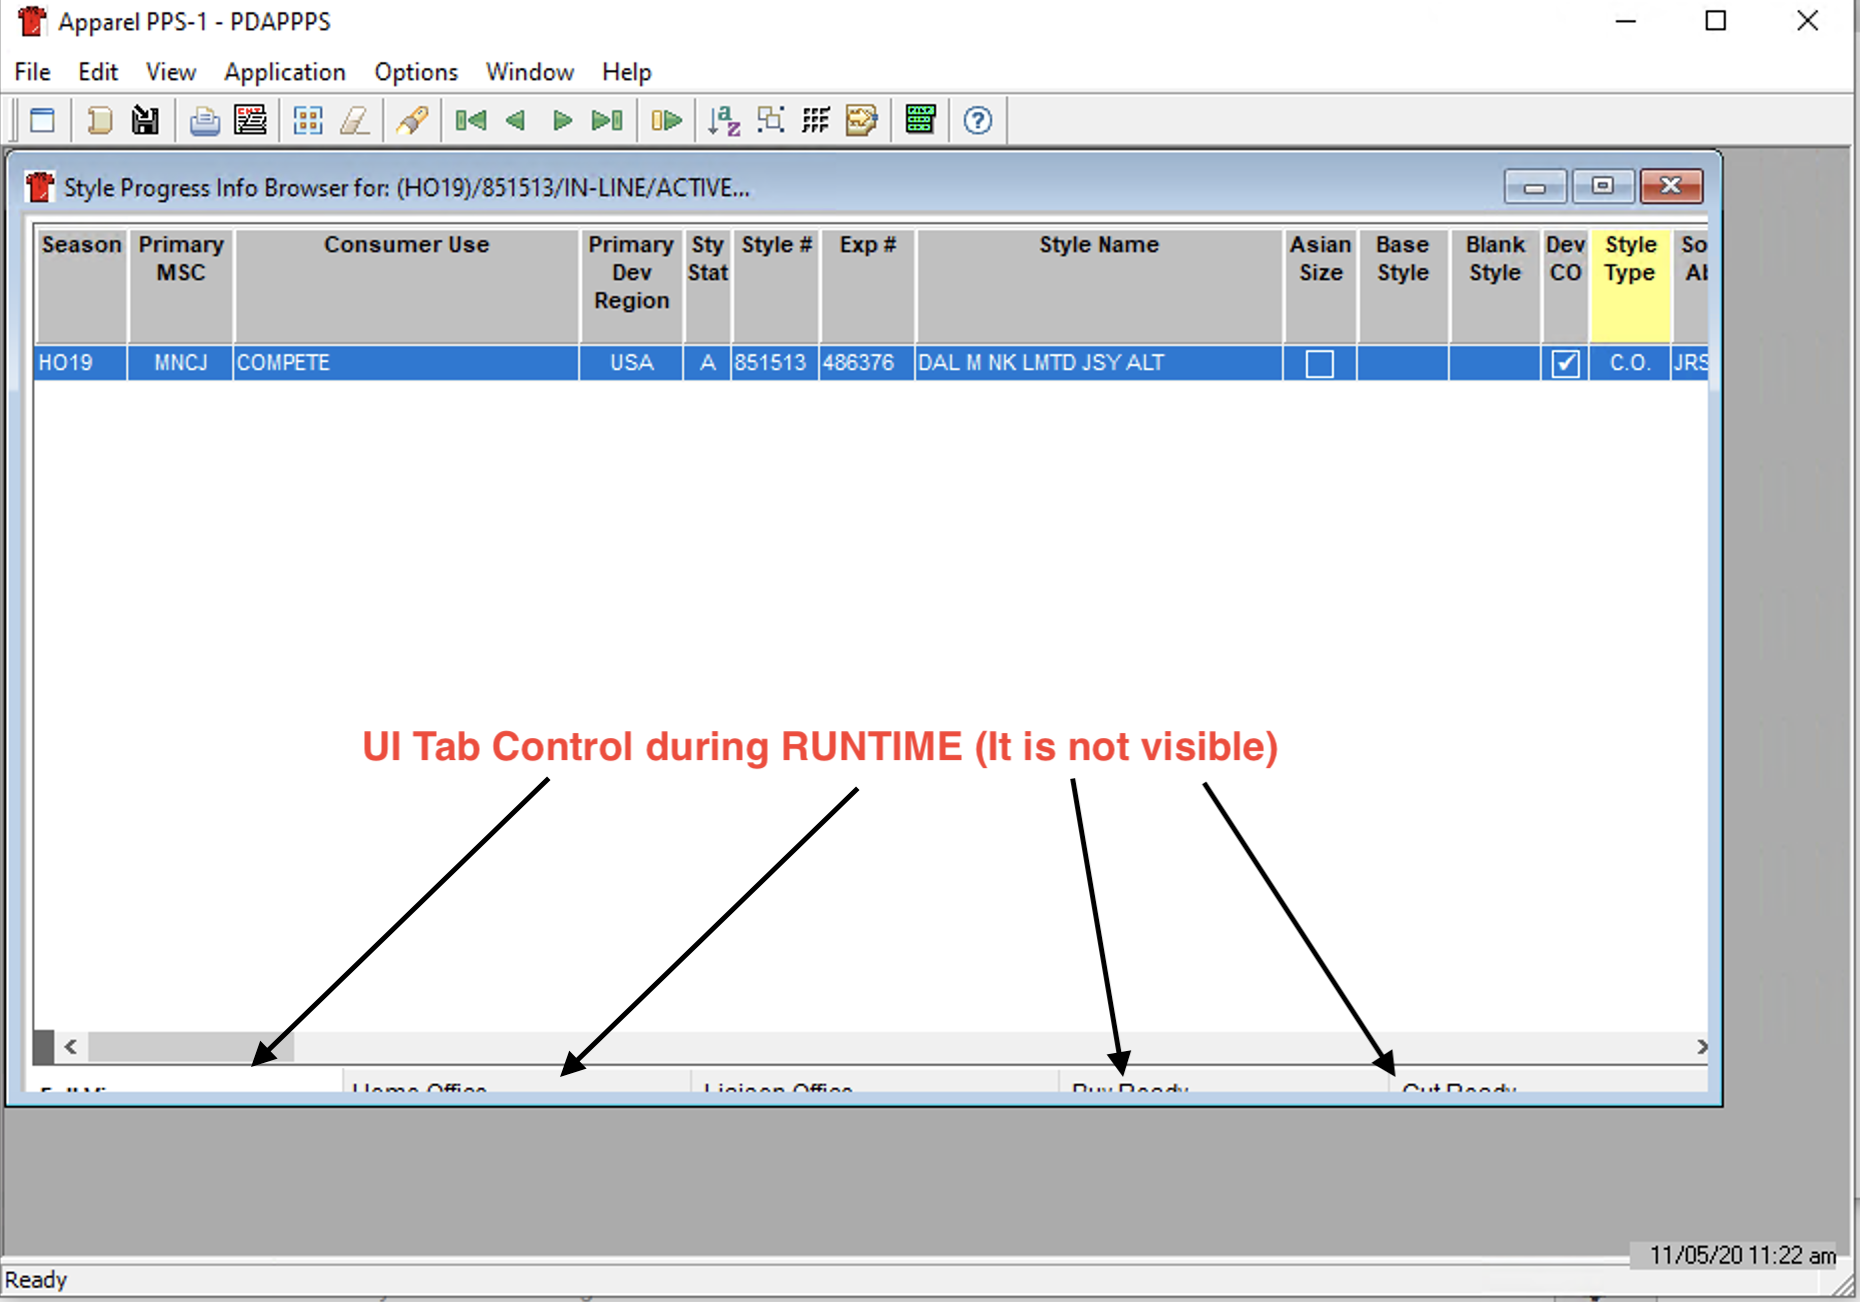Click the Print toolbar icon
This screenshot has width=1860, height=1302.
pyautogui.click(x=204, y=121)
